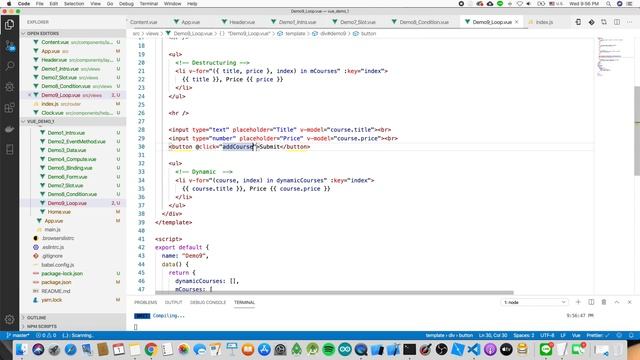Maximize the panel with up chevron
Screen dimensions: 640x360
617,302
